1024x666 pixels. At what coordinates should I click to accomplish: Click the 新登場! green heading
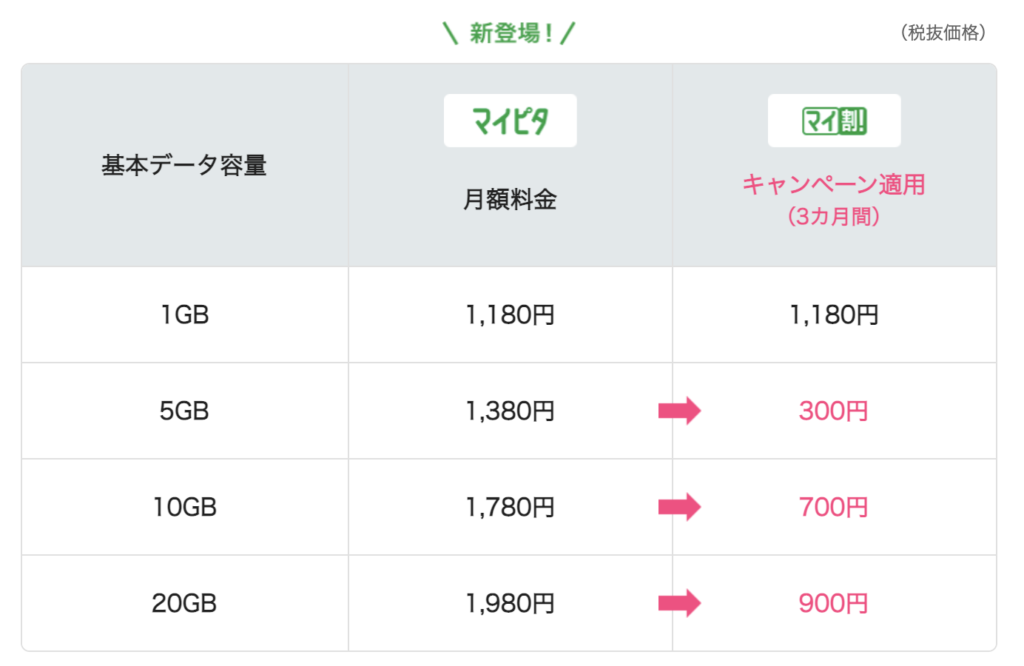509,33
